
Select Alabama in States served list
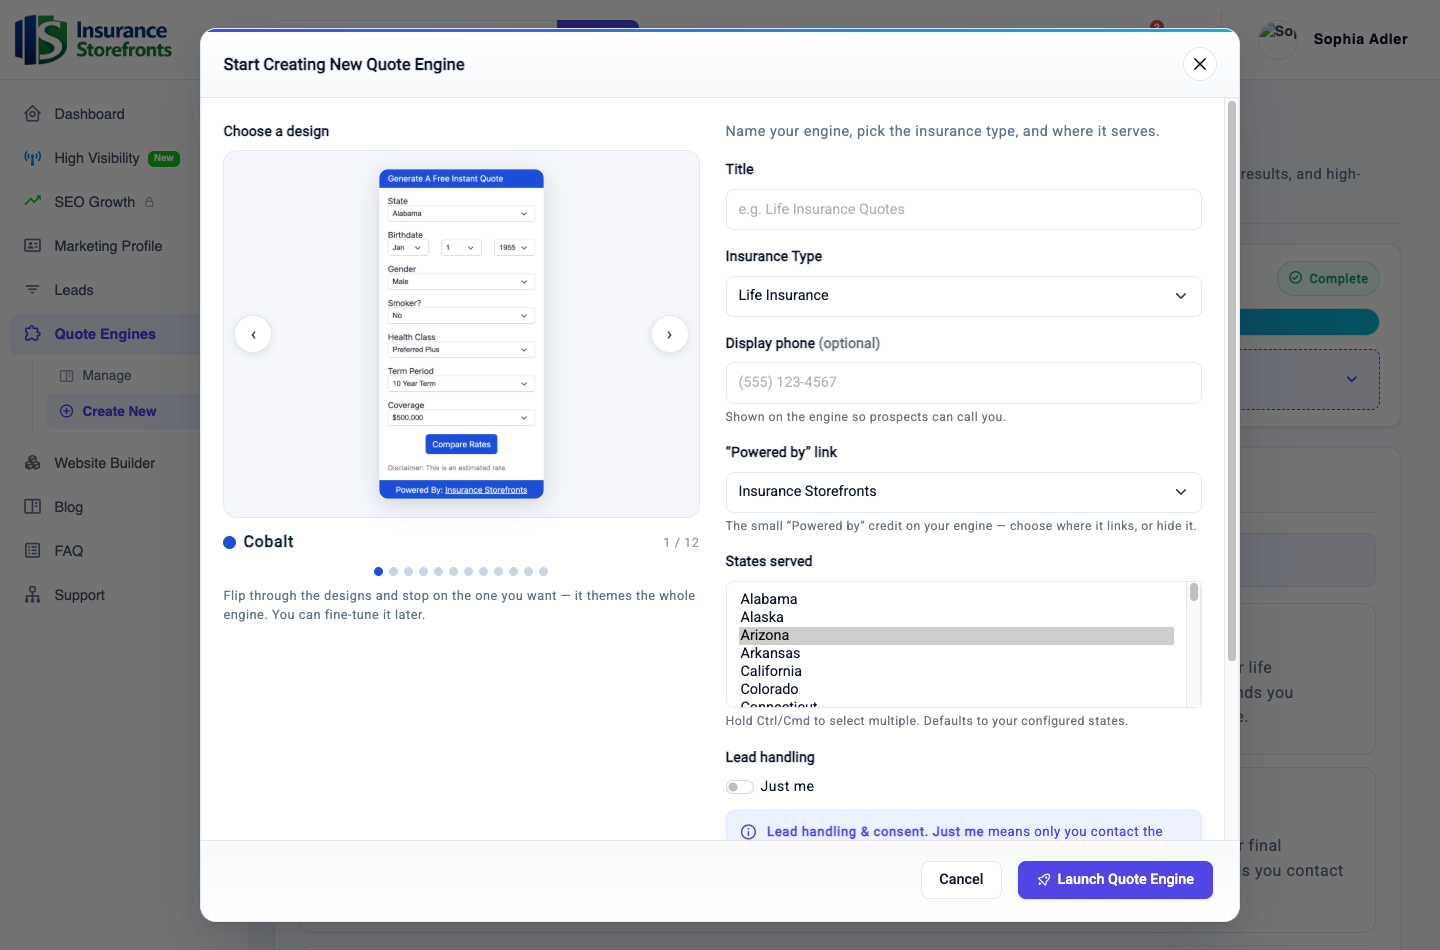[x=956, y=599]
